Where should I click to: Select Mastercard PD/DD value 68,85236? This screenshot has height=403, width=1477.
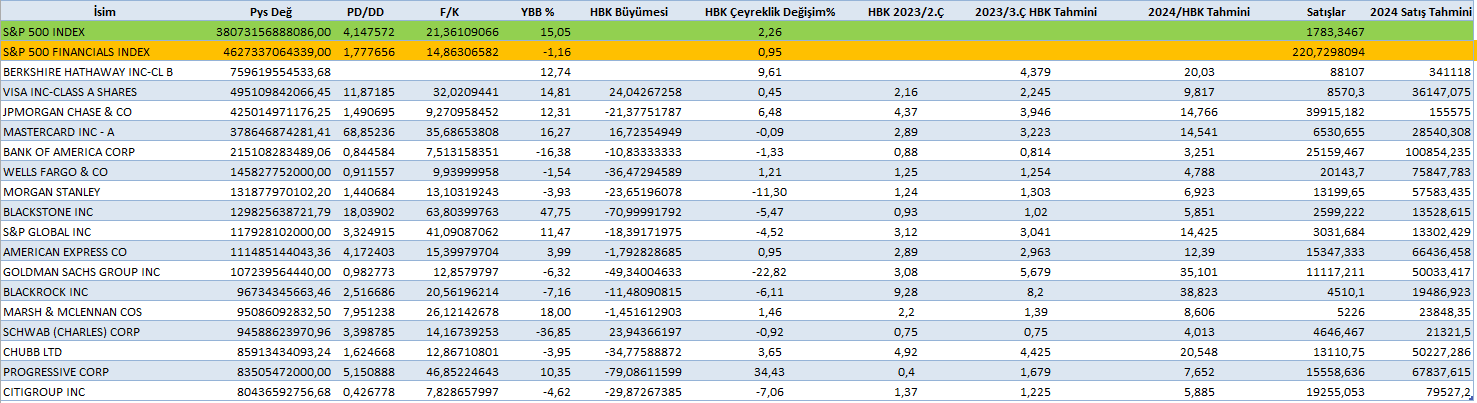pos(368,132)
